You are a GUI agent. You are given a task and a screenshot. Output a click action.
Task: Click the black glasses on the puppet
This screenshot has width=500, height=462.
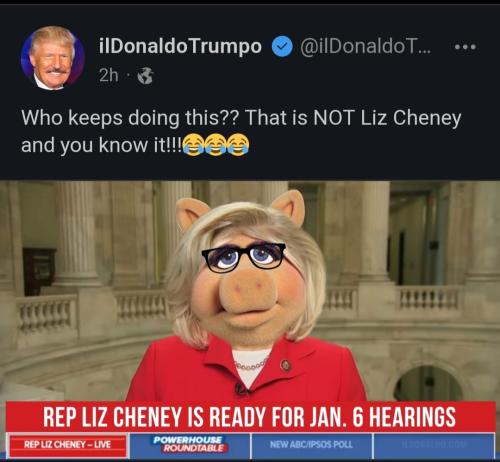point(244,258)
